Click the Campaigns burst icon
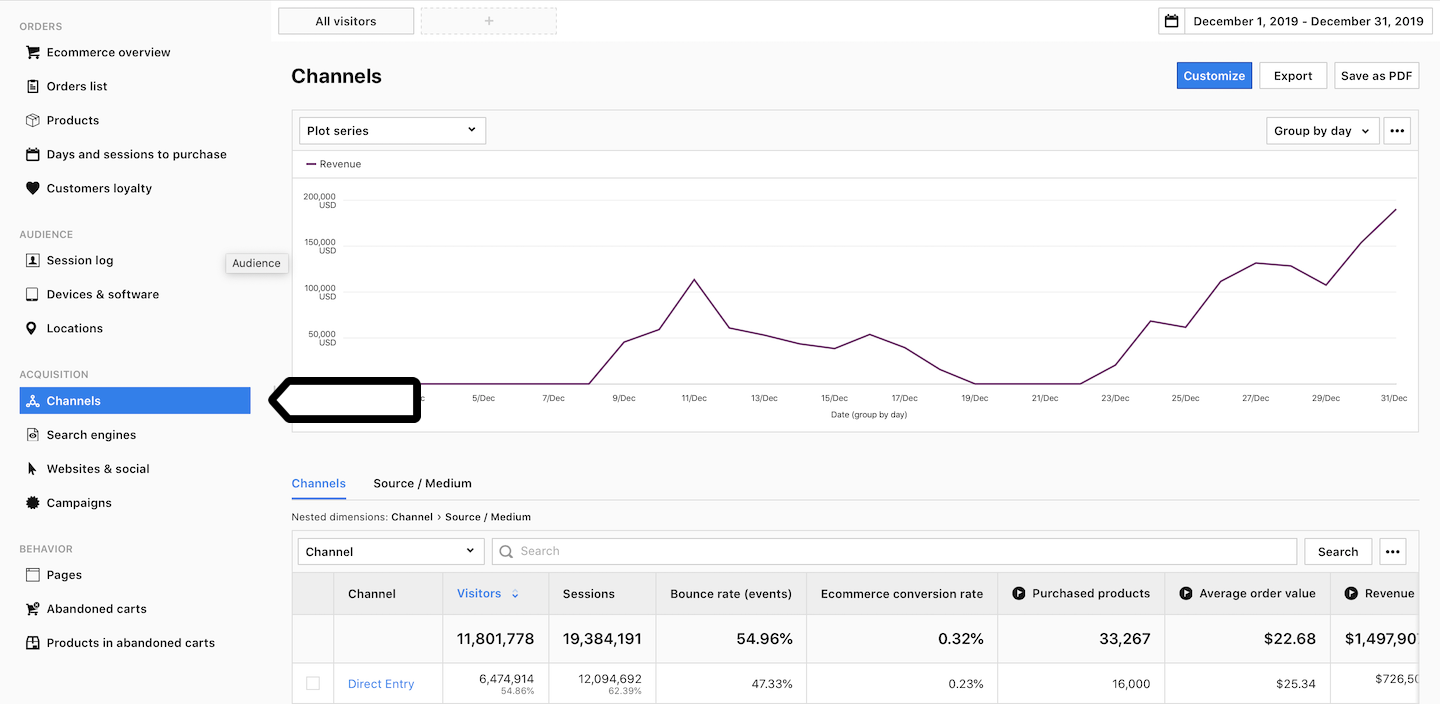1440x704 pixels. (x=33, y=503)
